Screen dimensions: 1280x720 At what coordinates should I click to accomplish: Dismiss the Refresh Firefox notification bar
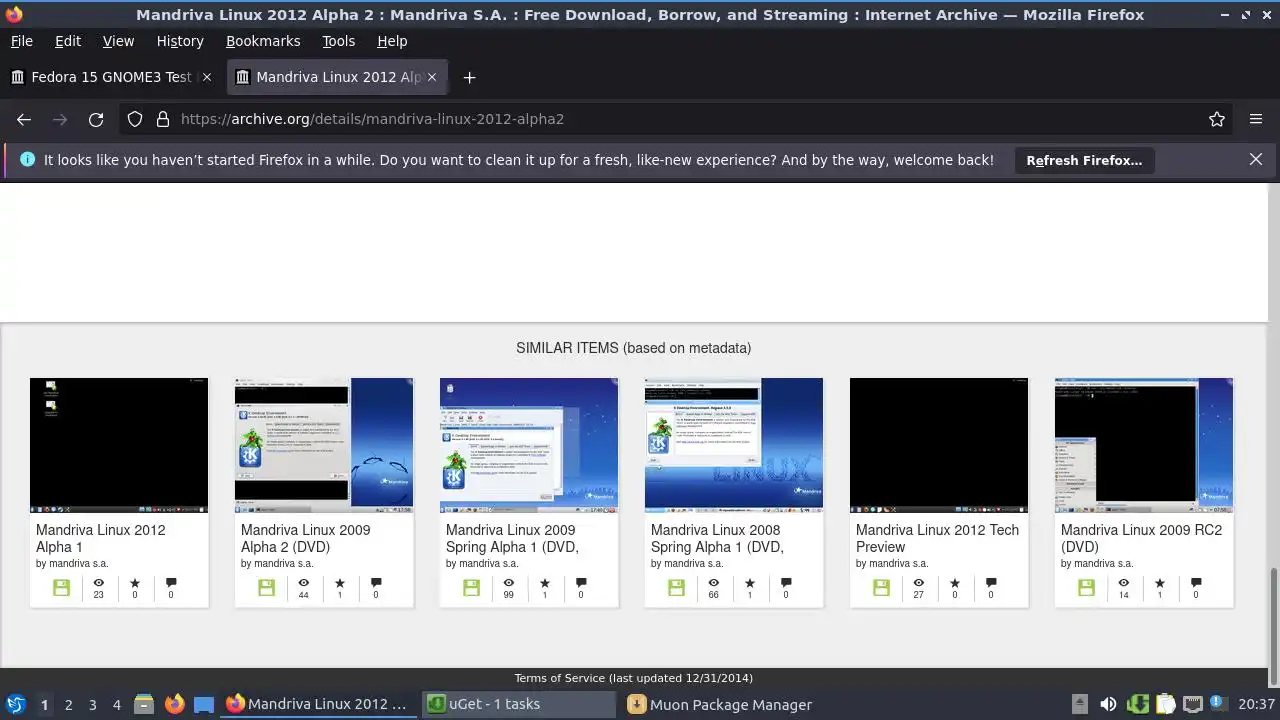click(x=1256, y=159)
